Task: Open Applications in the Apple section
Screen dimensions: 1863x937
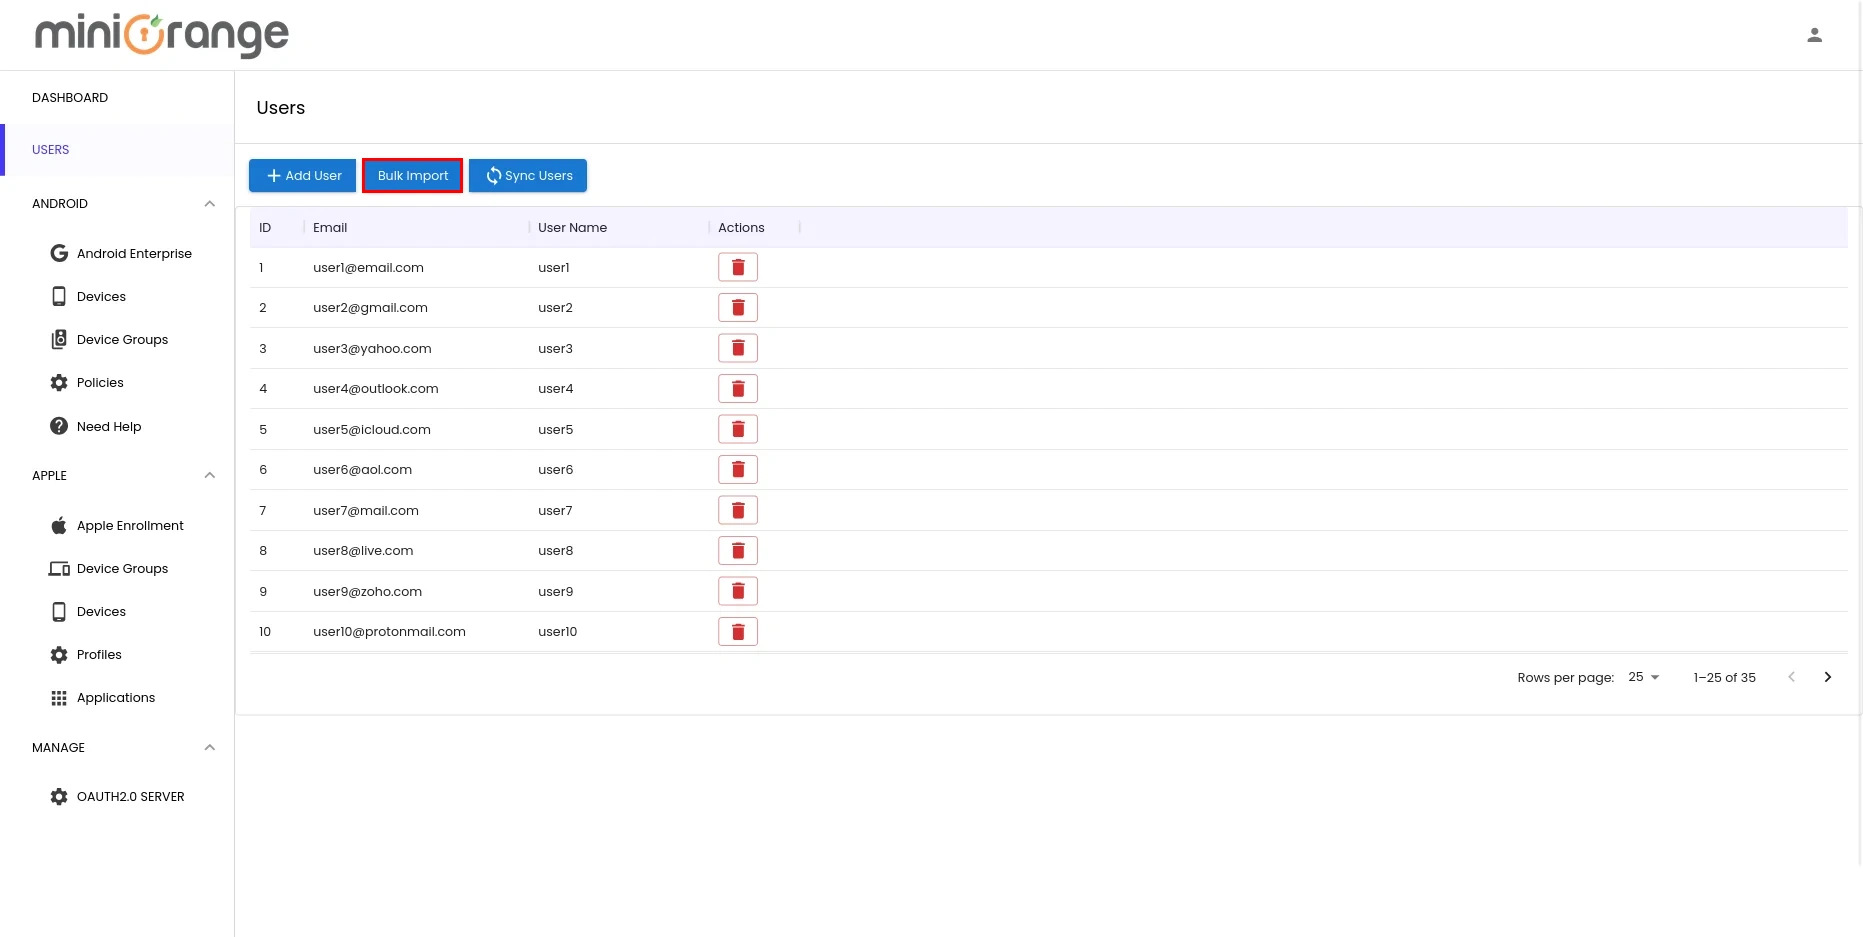Action: [115, 697]
